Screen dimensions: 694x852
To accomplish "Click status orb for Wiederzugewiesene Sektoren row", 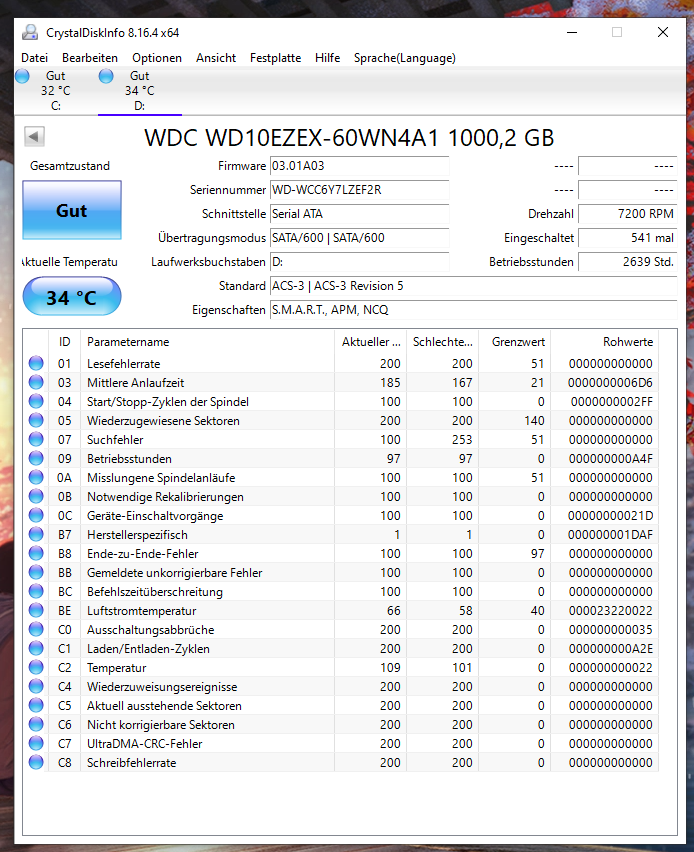I will (x=36, y=420).
